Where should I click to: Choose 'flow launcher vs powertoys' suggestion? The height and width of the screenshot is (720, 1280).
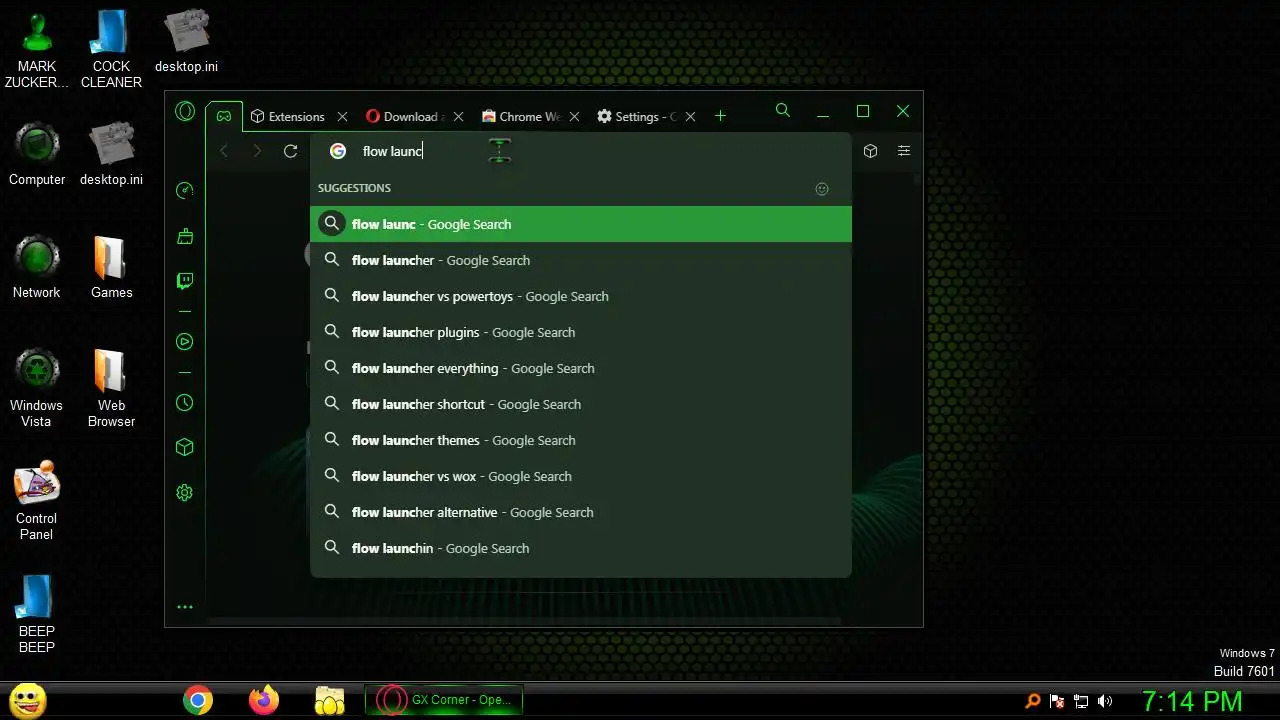[x=581, y=296]
